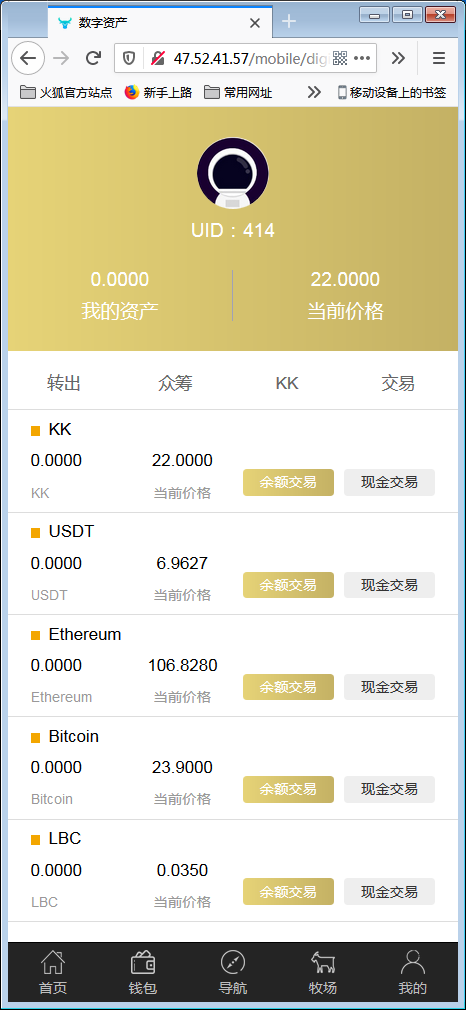Open the Firefox hamburger menu
This screenshot has width=466, height=1010.
439,59
